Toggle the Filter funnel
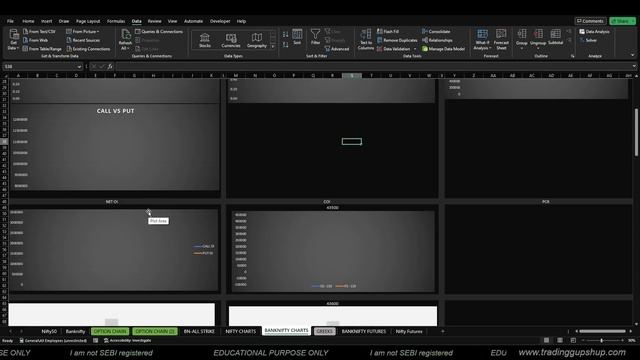Screen dimensions: 640x360 (315, 37)
